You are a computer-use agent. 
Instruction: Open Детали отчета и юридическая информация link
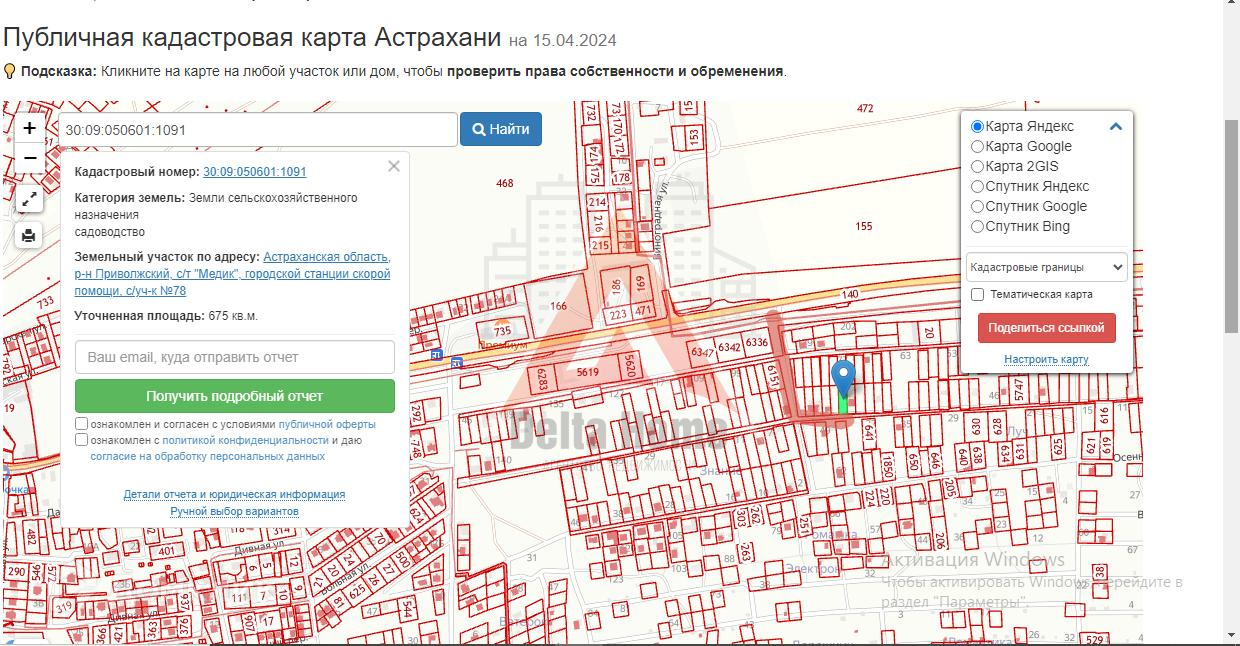[x=234, y=494]
